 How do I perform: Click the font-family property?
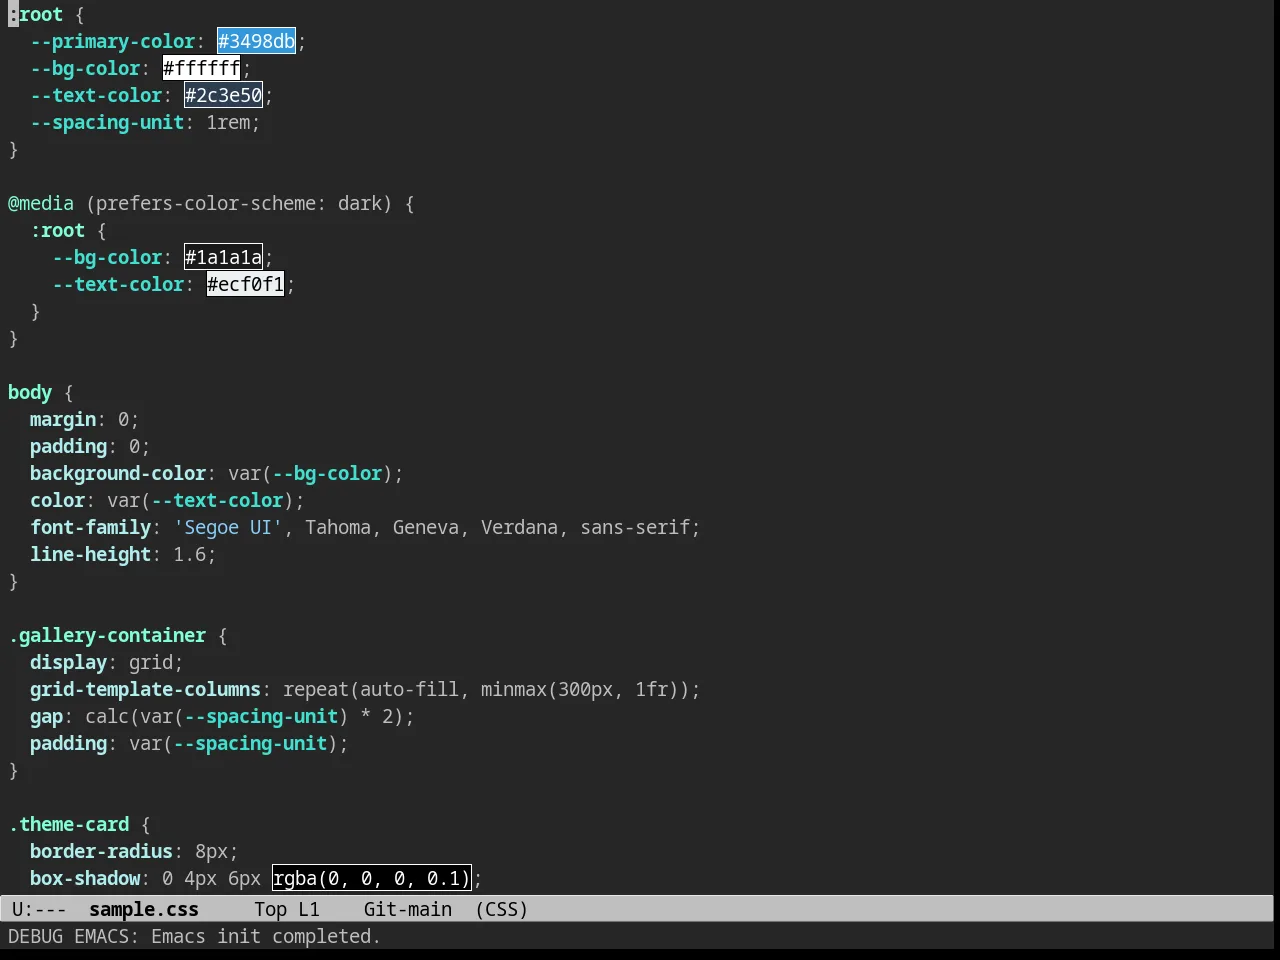(x=91, y=527)
